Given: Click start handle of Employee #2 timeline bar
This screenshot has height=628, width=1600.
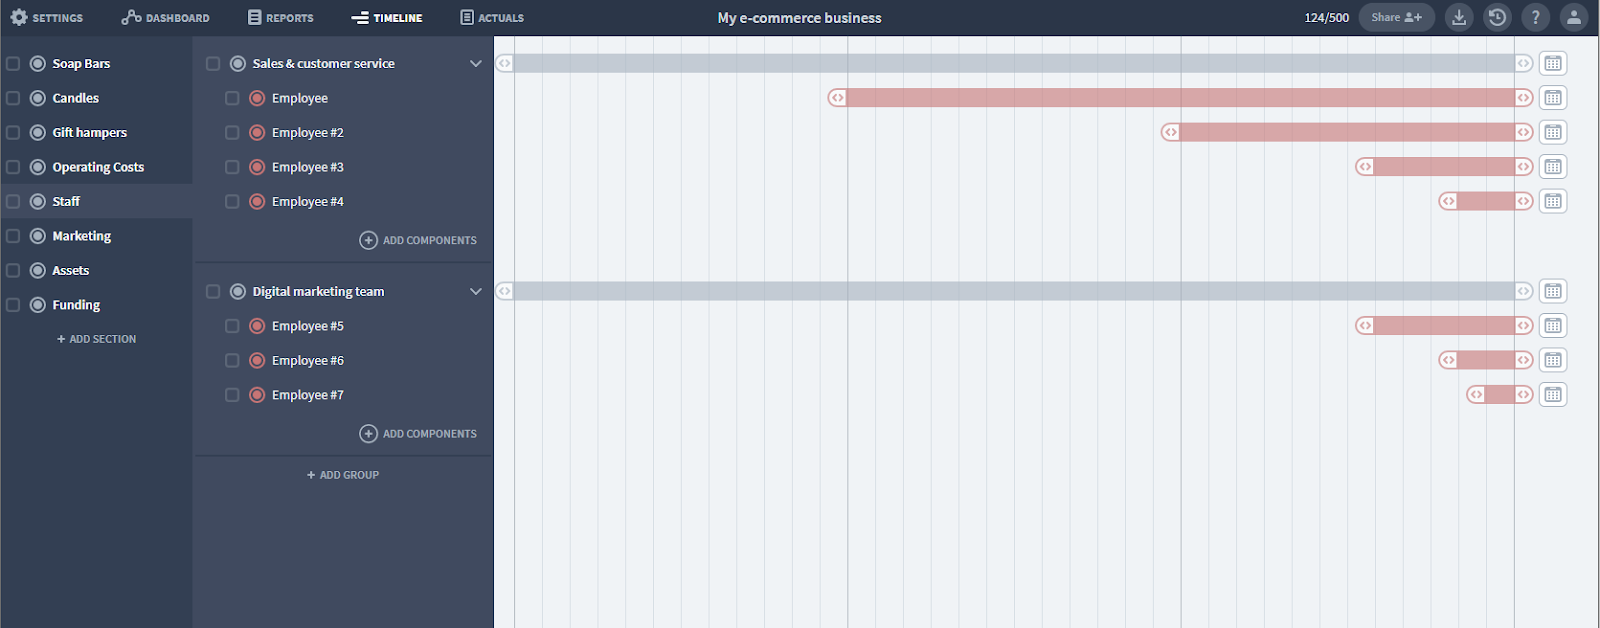Looking at the screenshot, I should click(x=1170, y=132).
